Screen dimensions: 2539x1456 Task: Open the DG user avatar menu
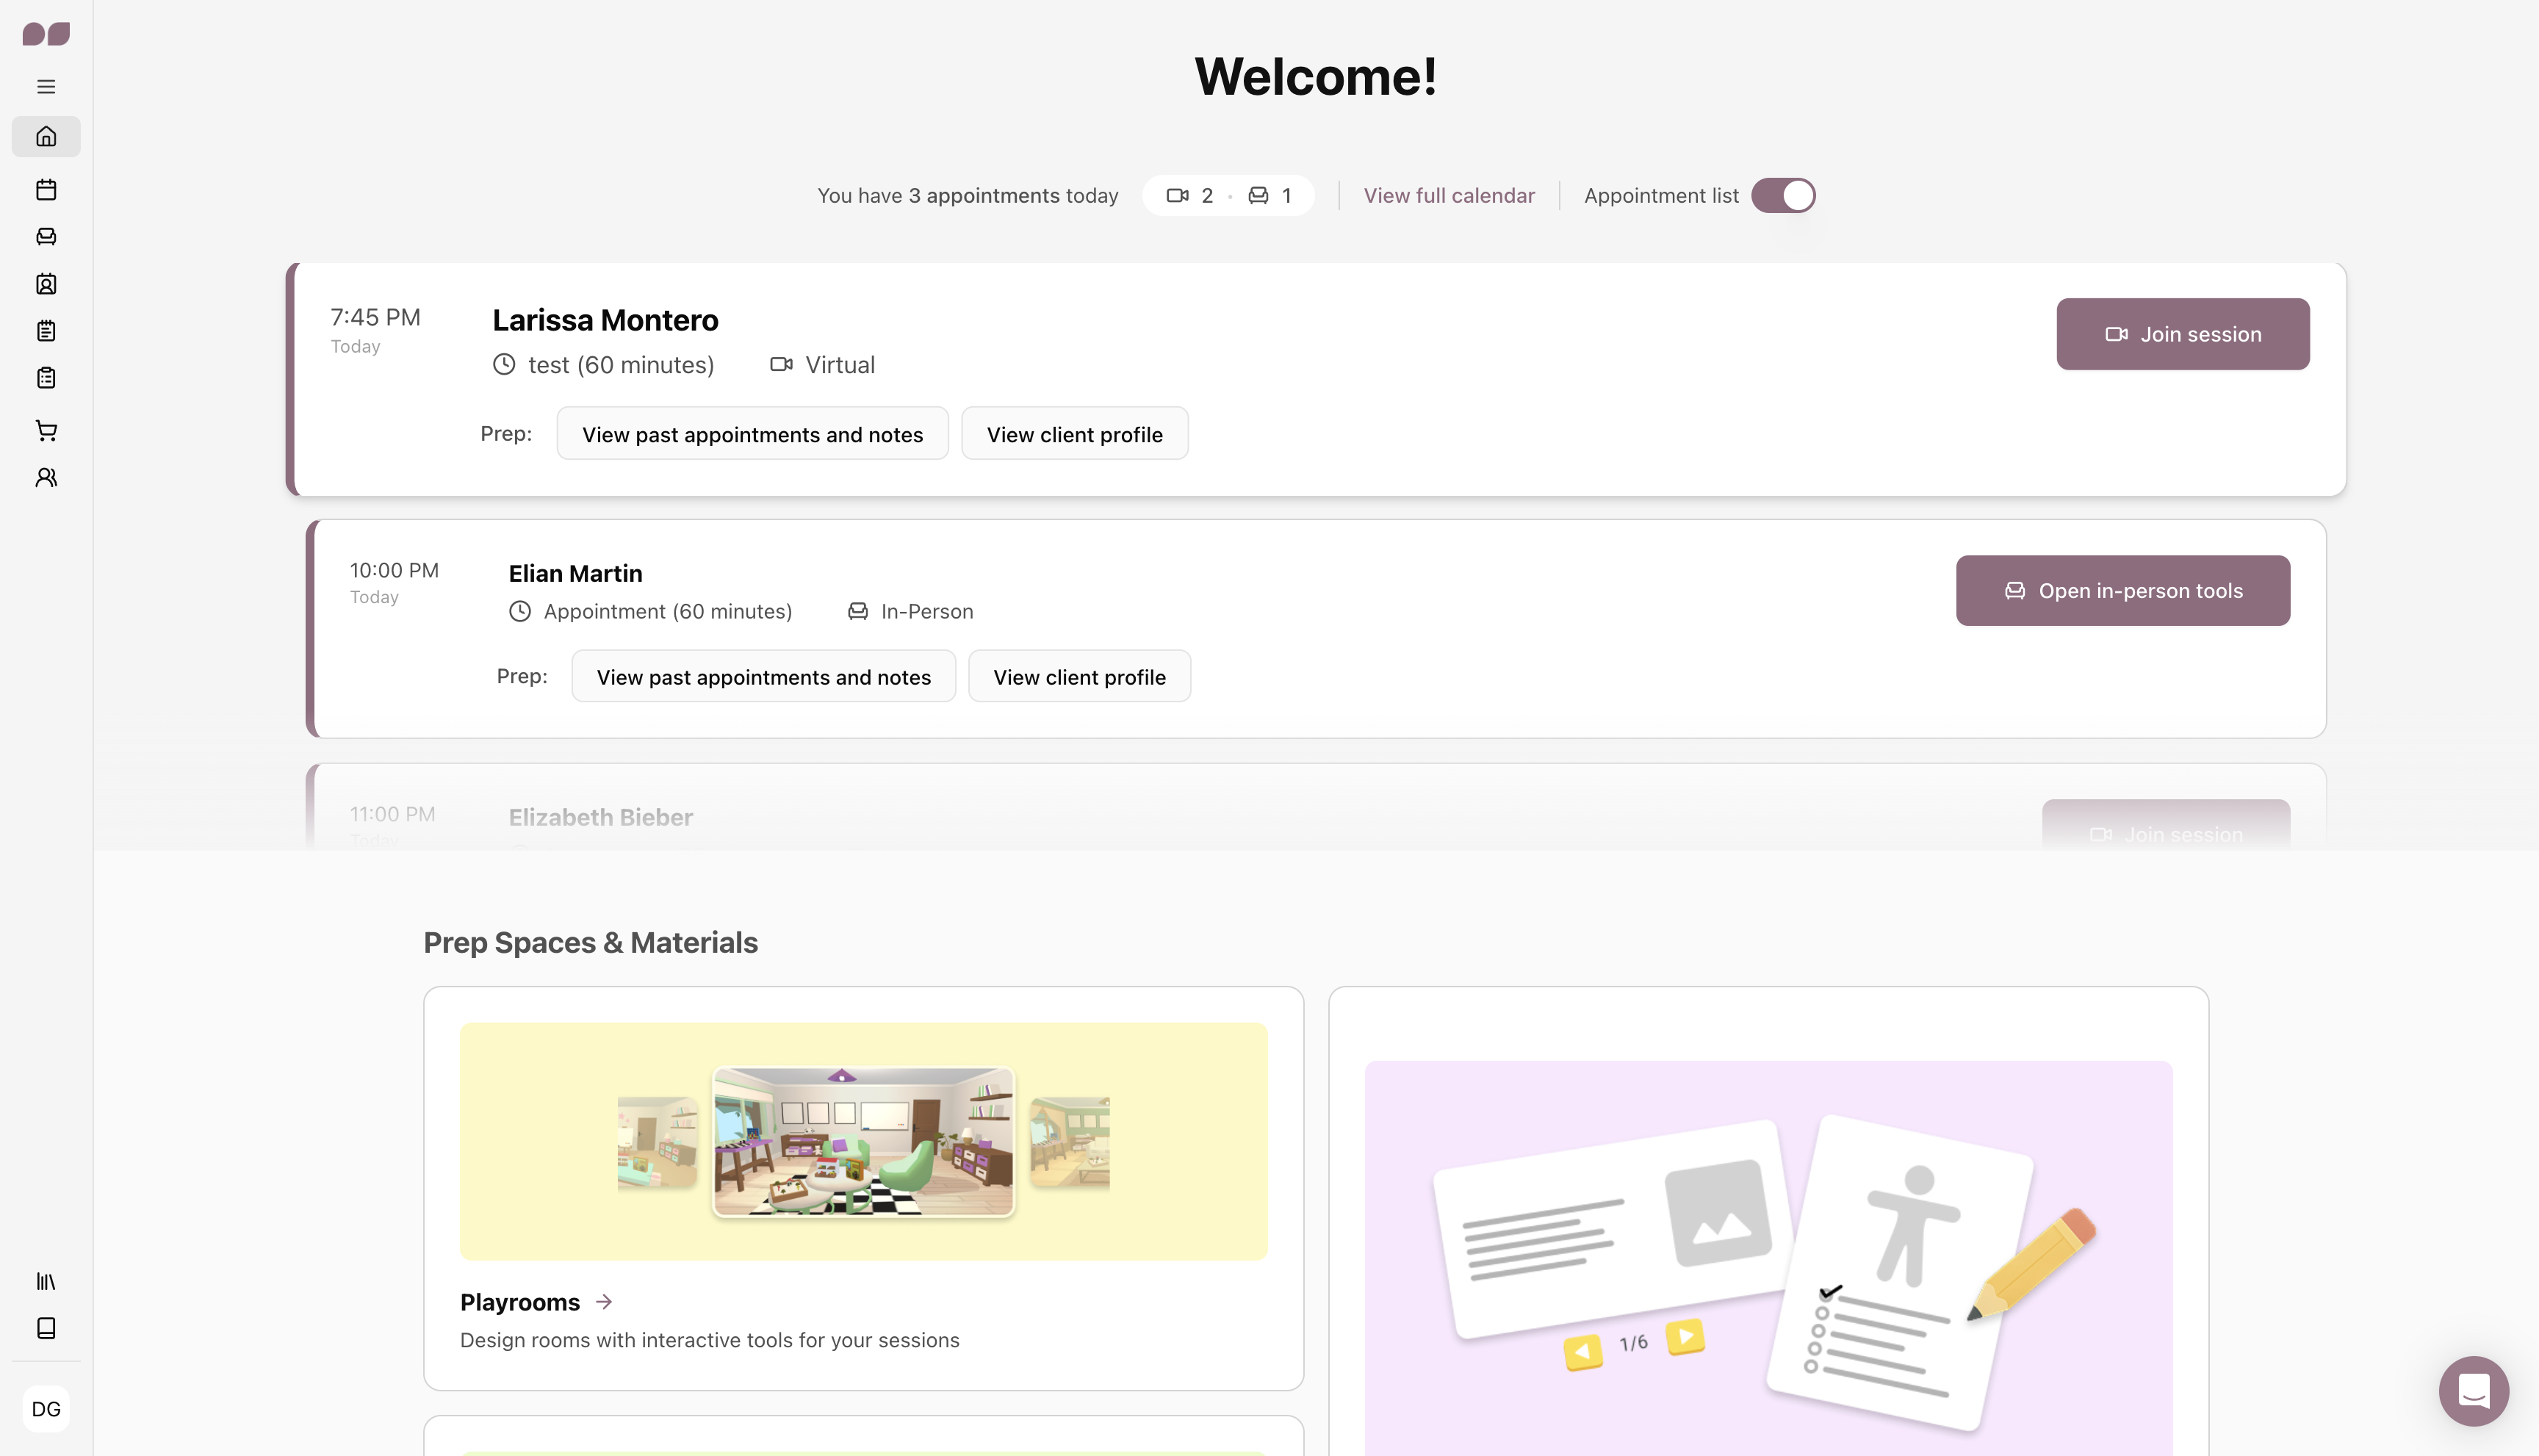(46, 1409)
